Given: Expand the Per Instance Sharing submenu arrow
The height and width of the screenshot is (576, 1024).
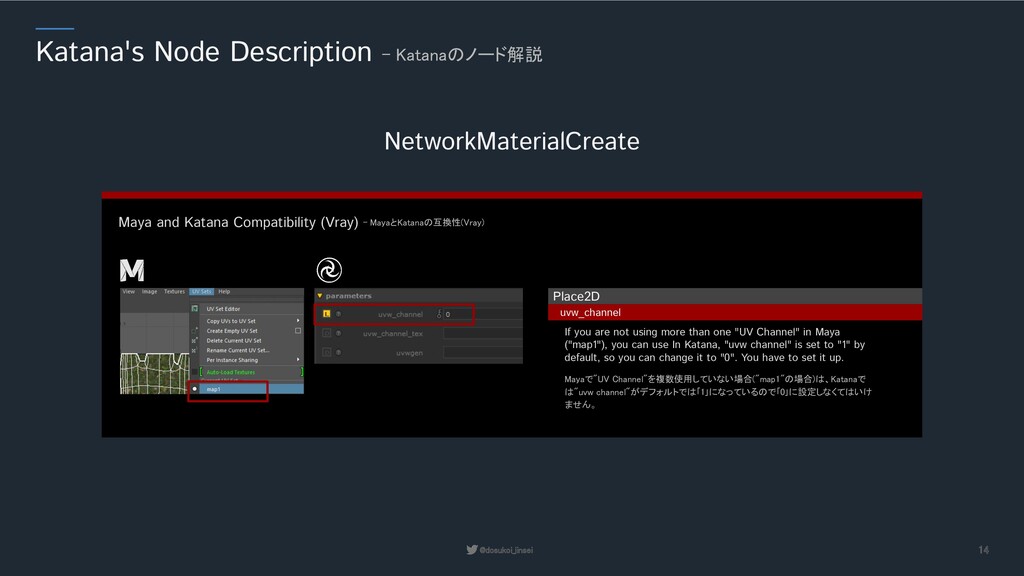Looking at the screenshot, I should click(298, 360).
